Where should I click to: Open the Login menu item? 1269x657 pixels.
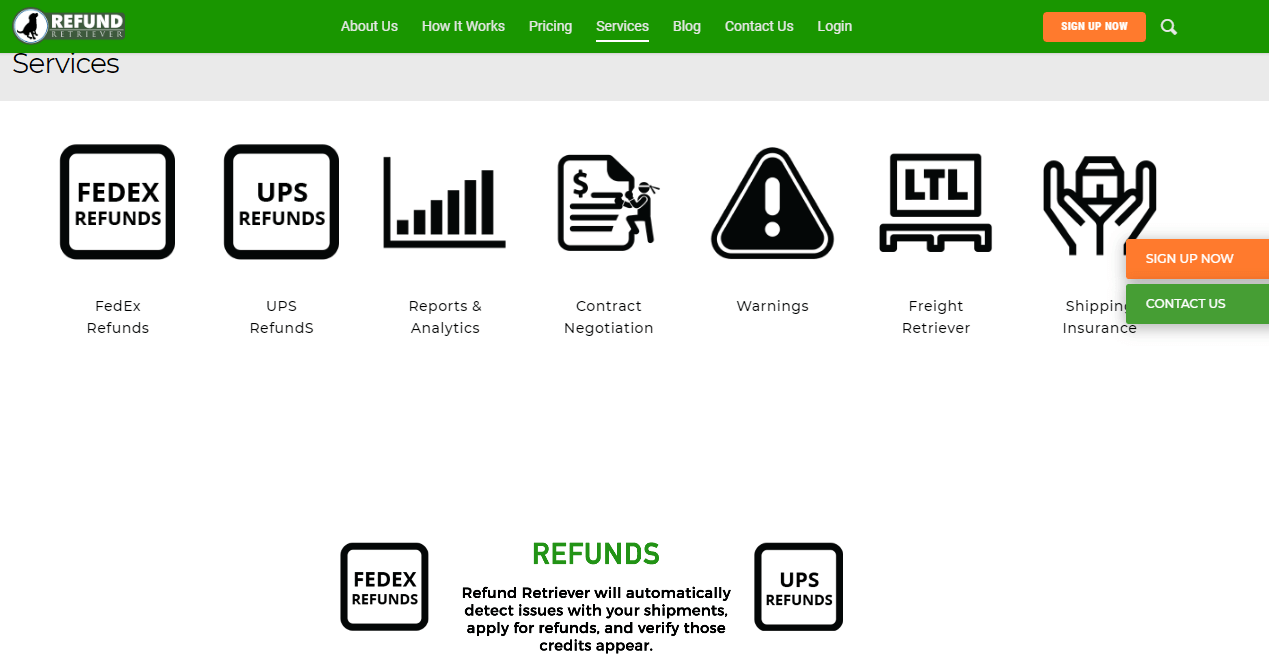pos(835,26)
